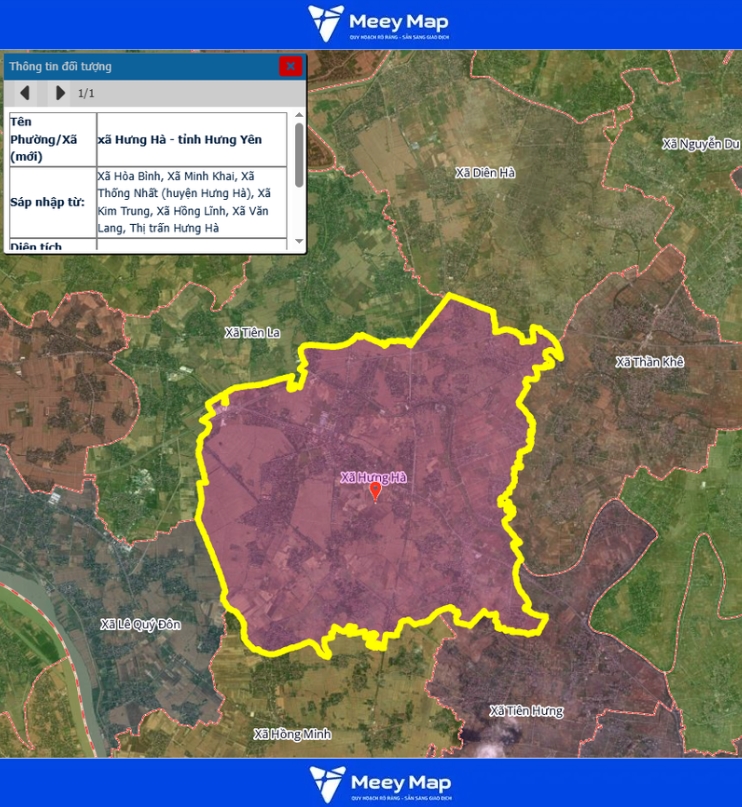Close the Thông tin đối tượng panel
The height and width of the screenshot is (807, 742).
(x=290, y=66)
